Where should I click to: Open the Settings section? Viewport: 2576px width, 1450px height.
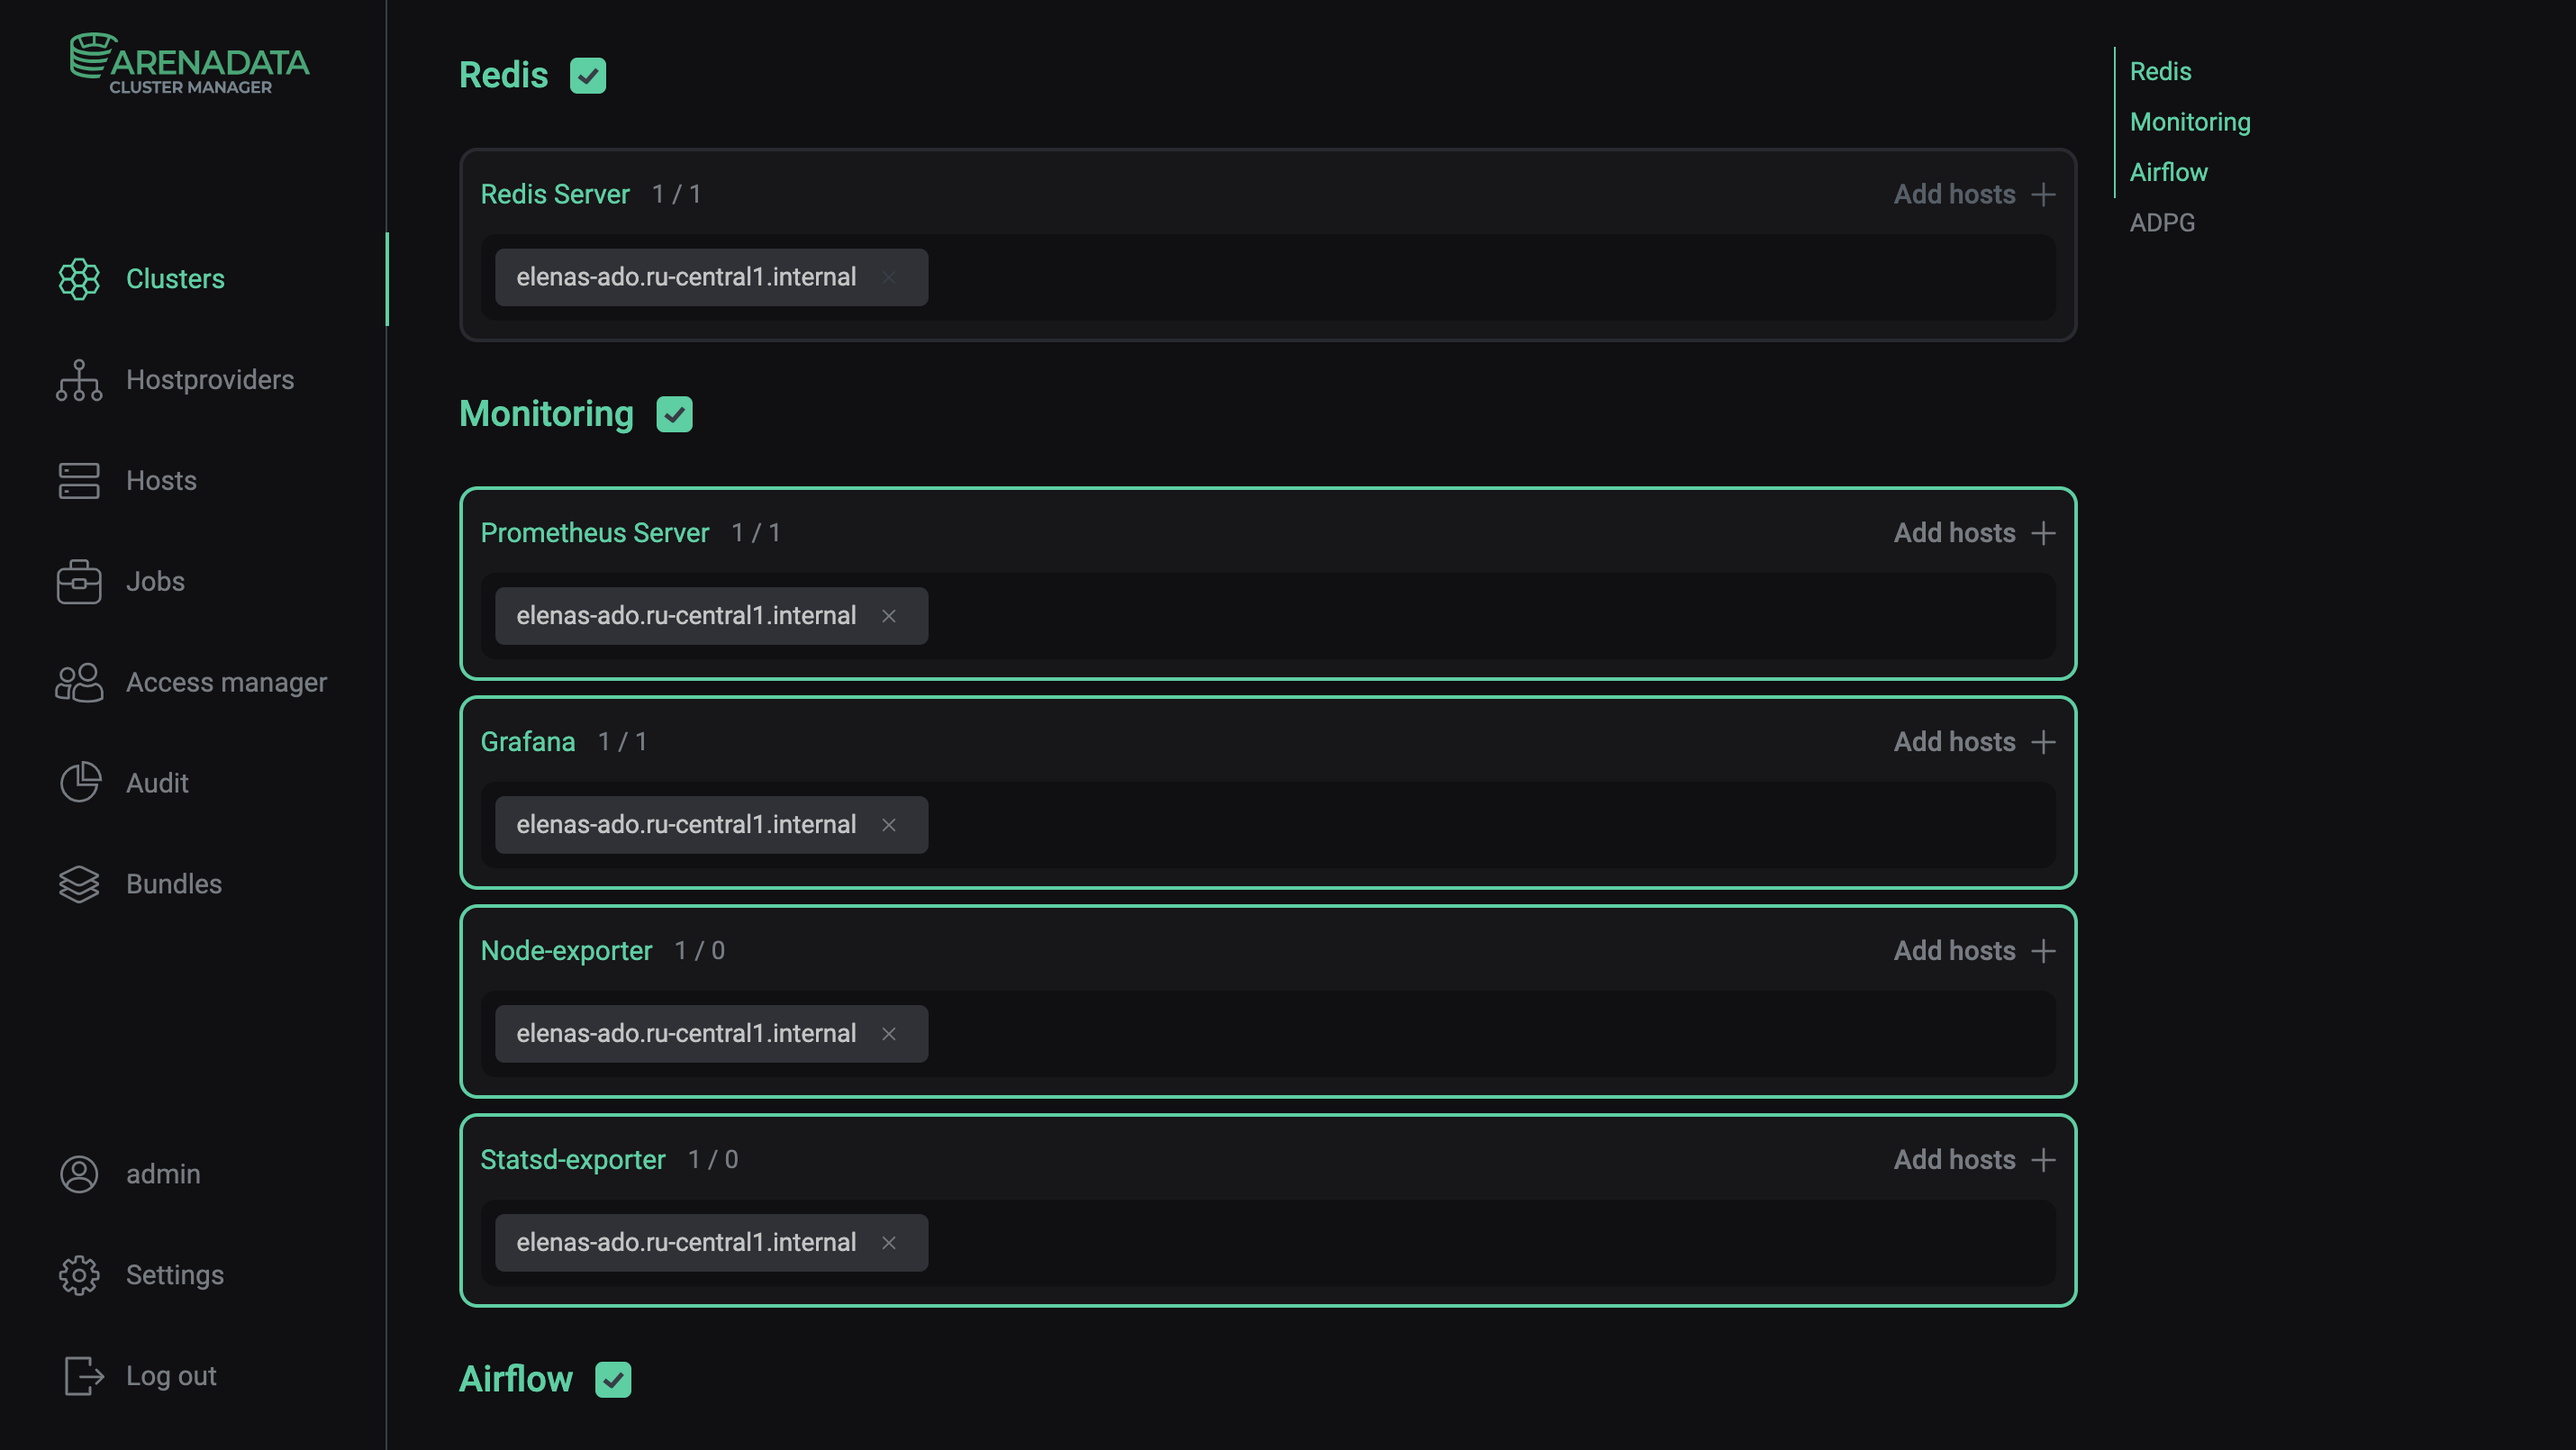[x=174, y=1274]
